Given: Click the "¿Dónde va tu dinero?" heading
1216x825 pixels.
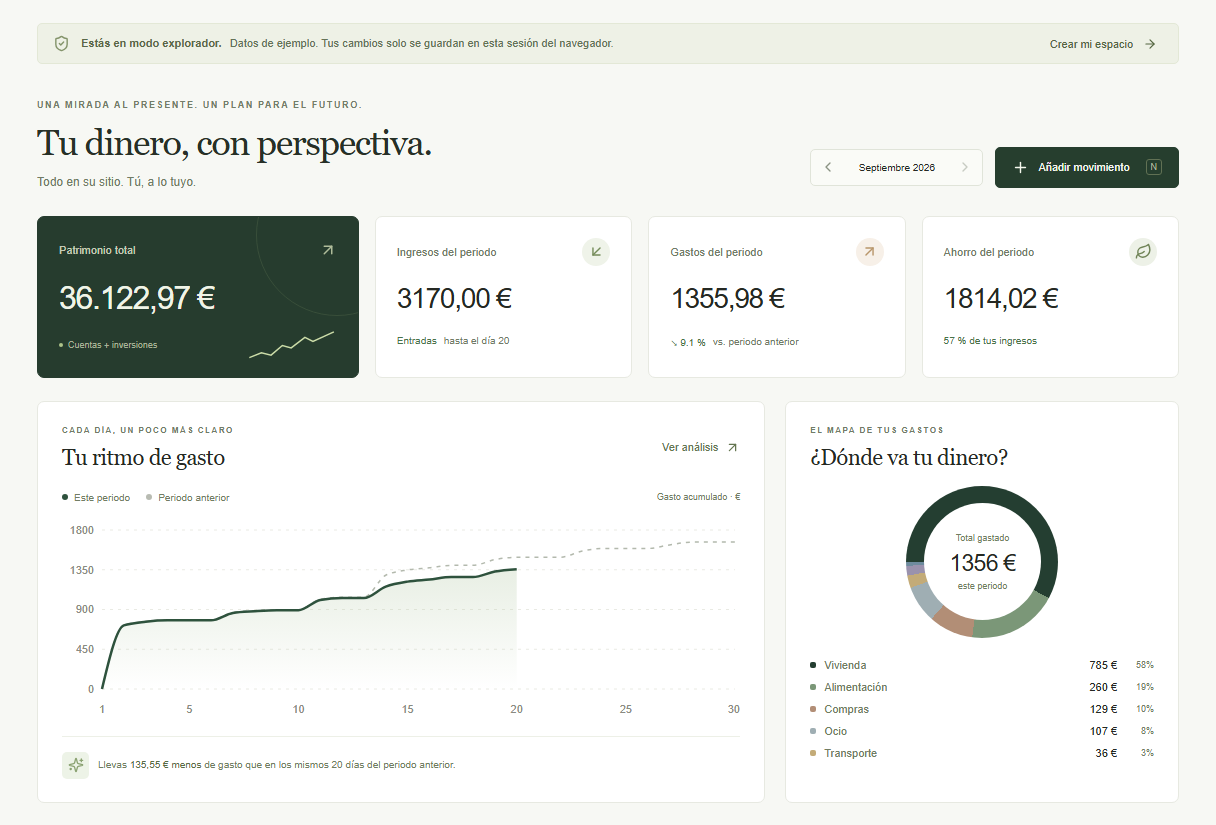Looking at the screenshot, I should [909, 458].
